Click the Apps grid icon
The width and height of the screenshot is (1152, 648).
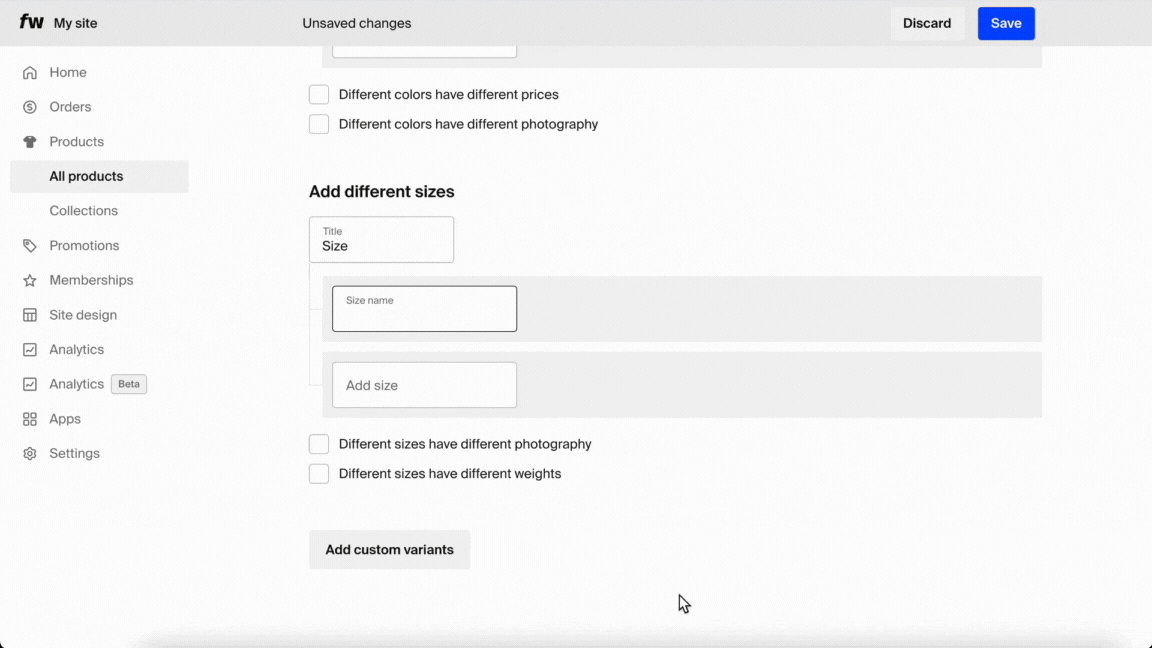pos(28,418)
